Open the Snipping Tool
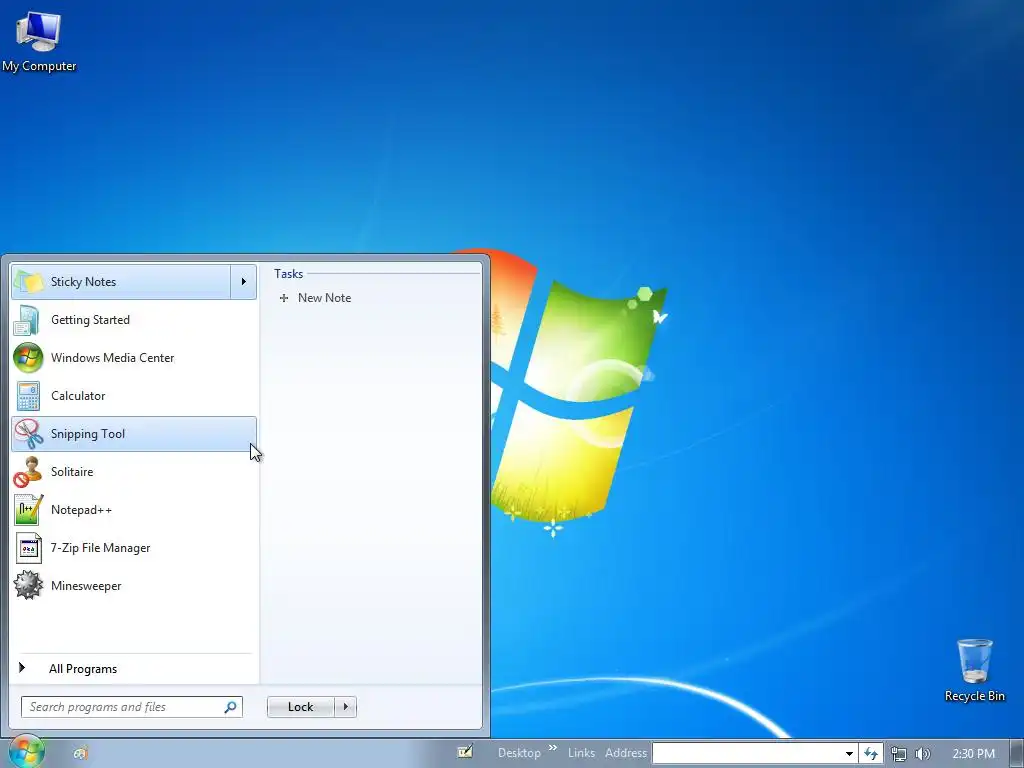This screenshot has width=1024, height=768. 134,434
